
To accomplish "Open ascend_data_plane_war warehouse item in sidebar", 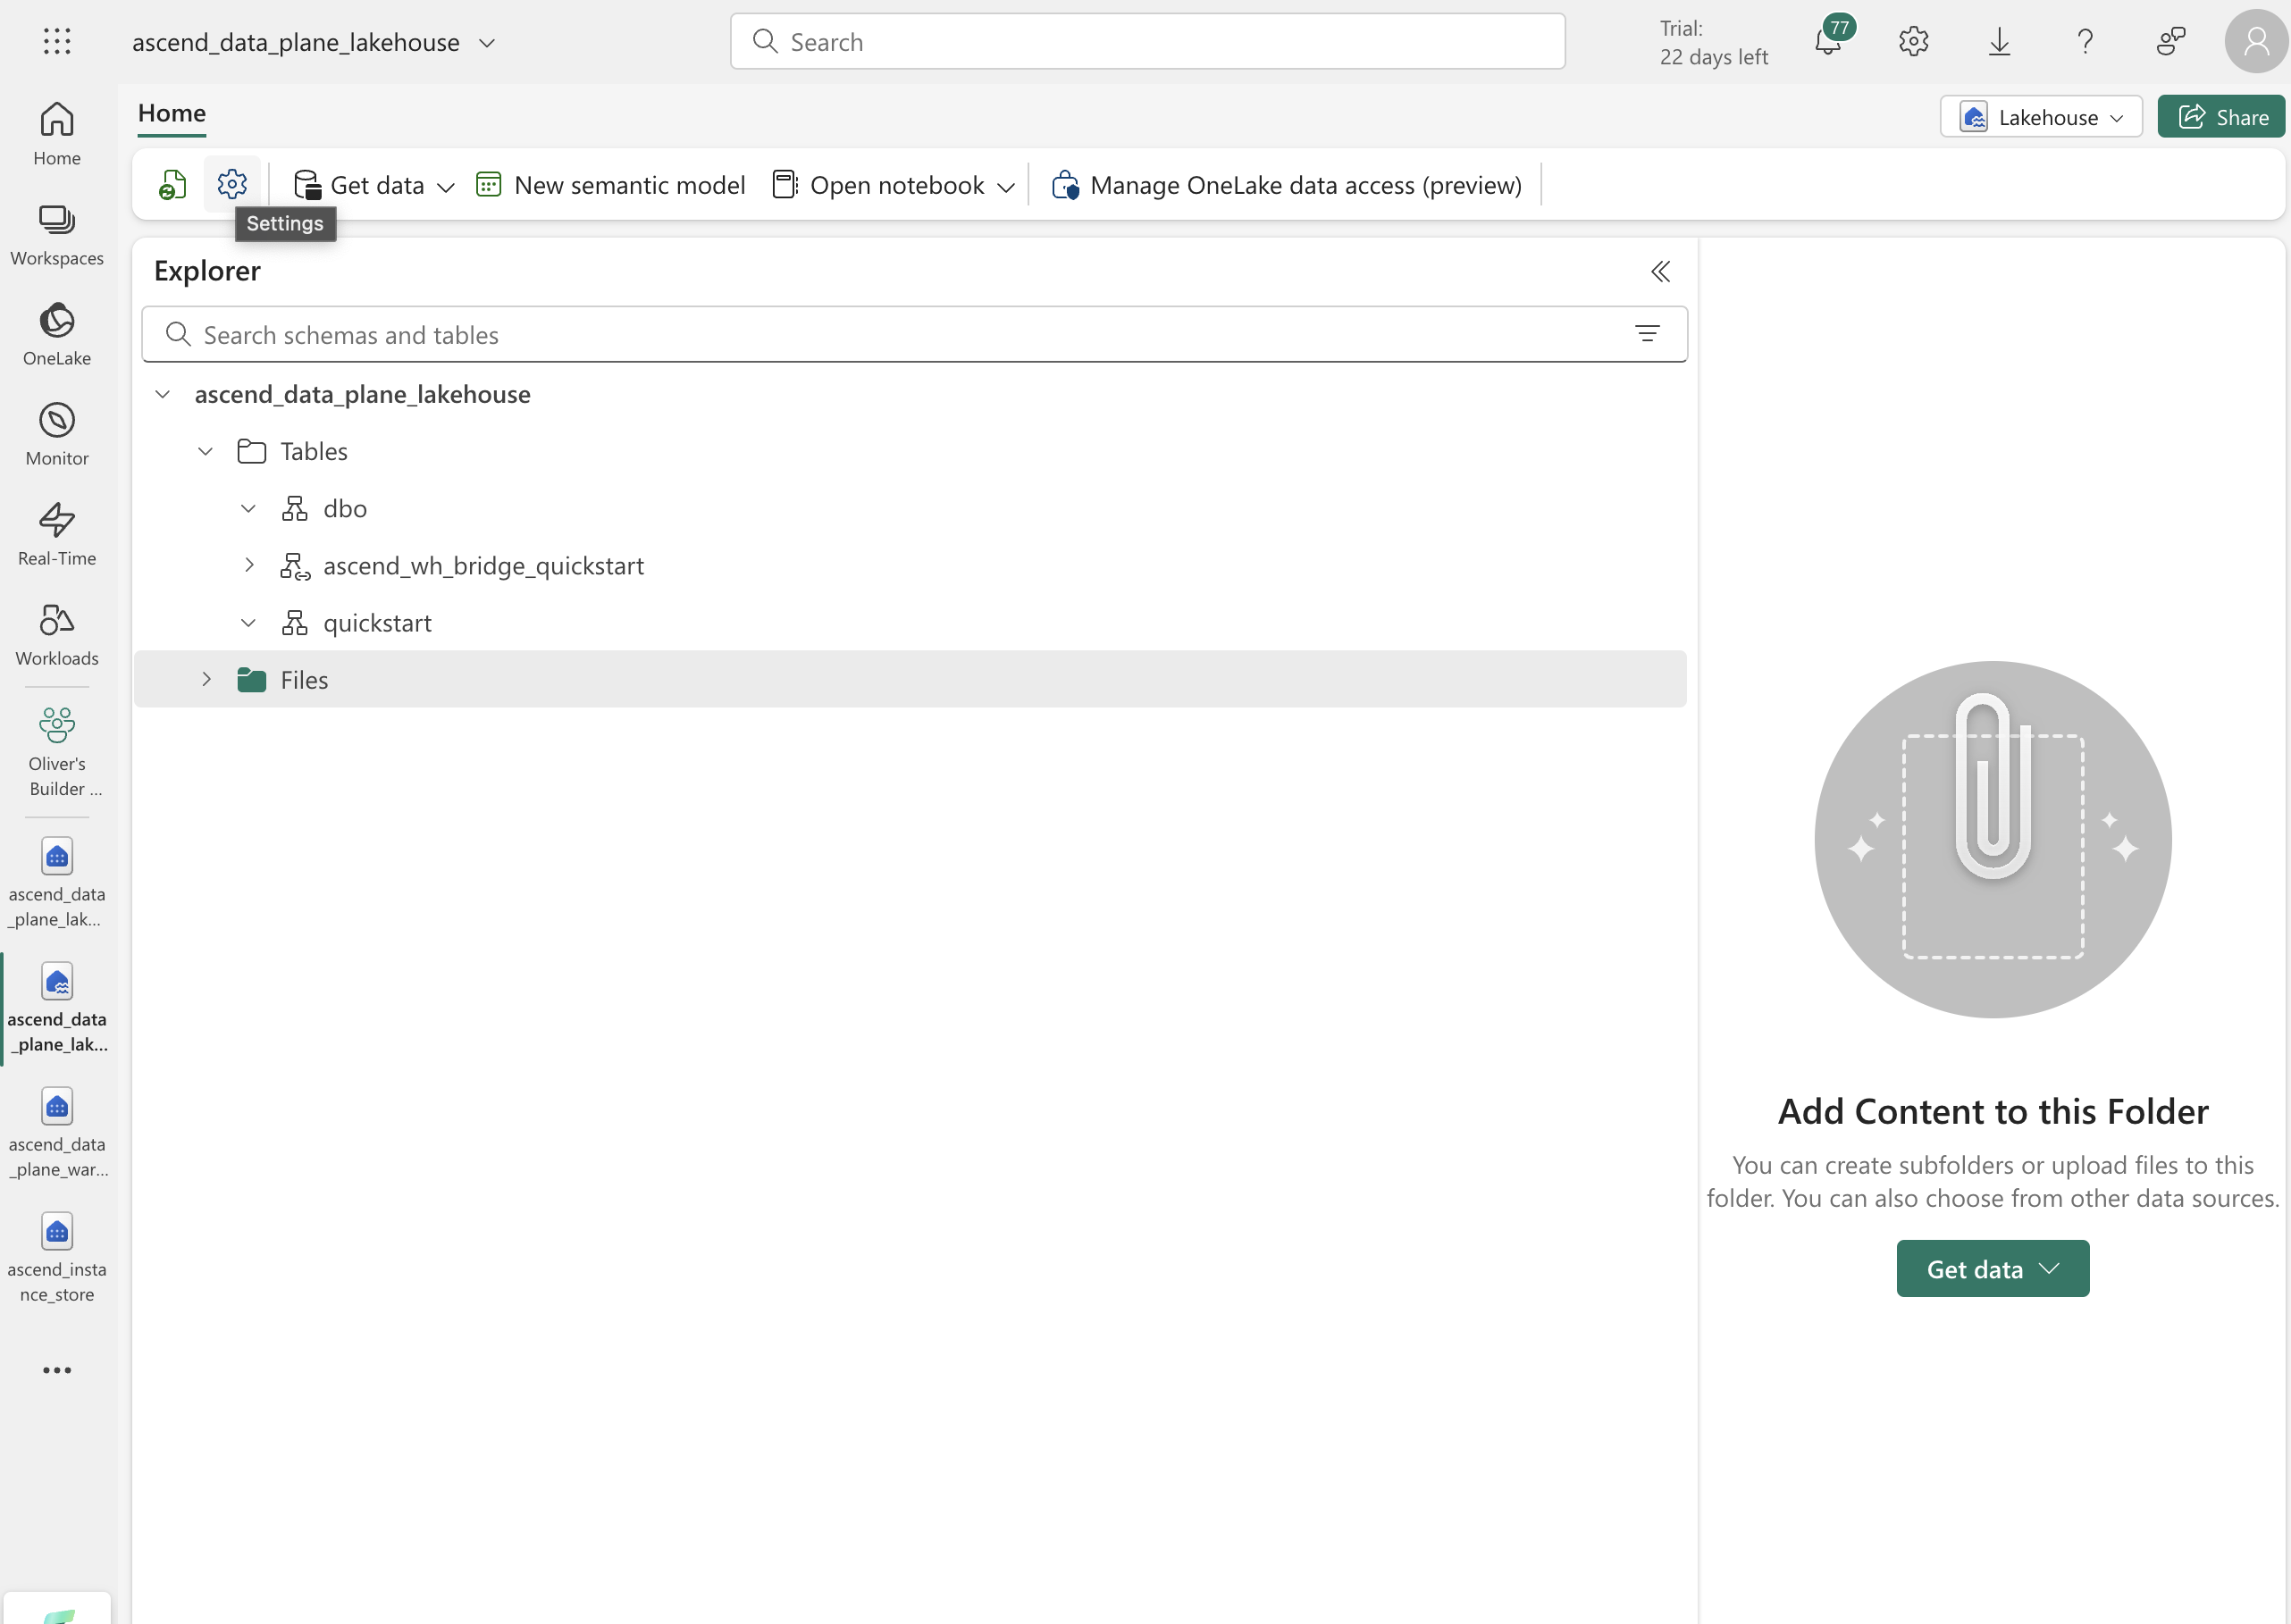I will [x=57, y=1132].
